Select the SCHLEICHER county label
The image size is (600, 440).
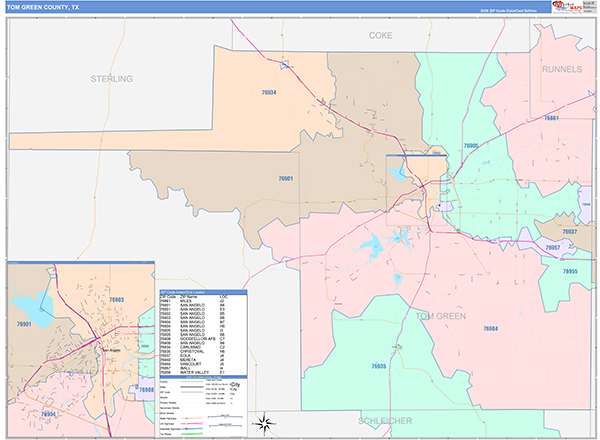click(385, 423)
